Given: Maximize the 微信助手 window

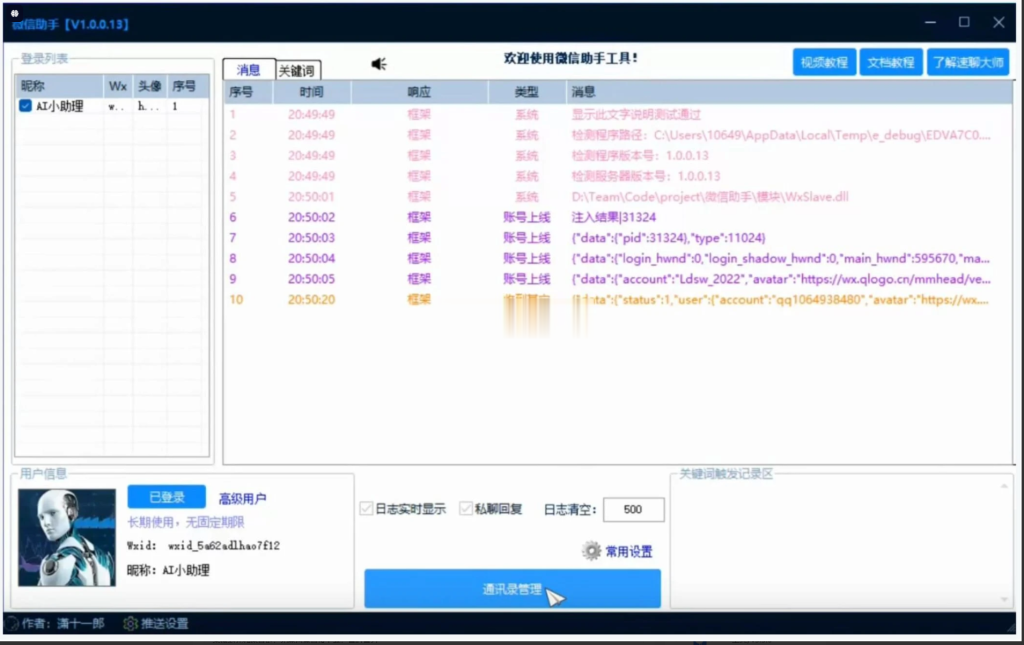Looking at the screenshot, I should [964, 22].
